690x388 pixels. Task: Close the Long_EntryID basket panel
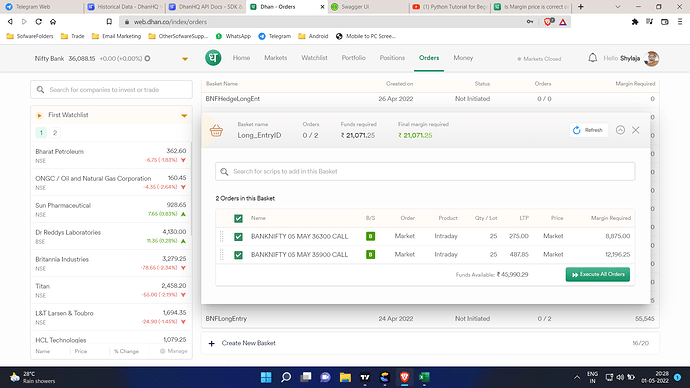(x=635, y=130)
